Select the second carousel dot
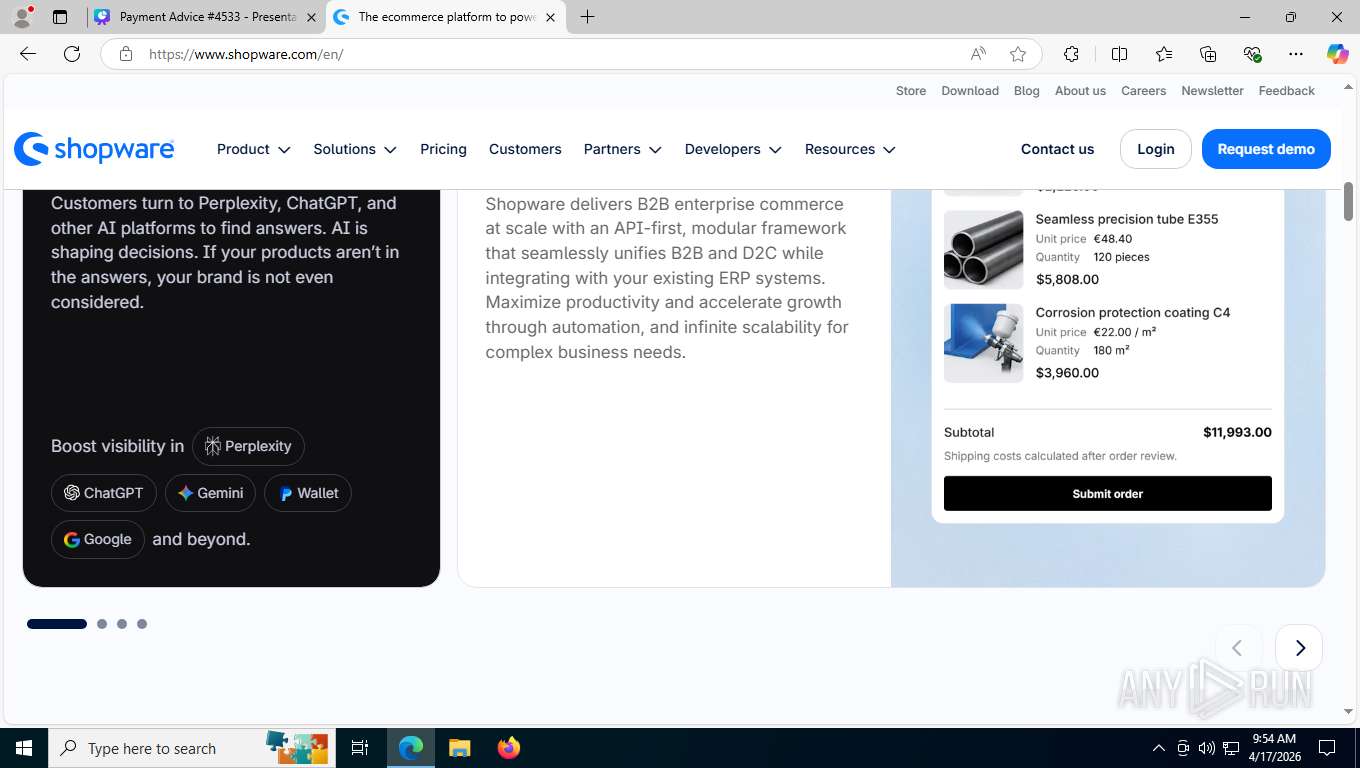 [x=102, y=624]
